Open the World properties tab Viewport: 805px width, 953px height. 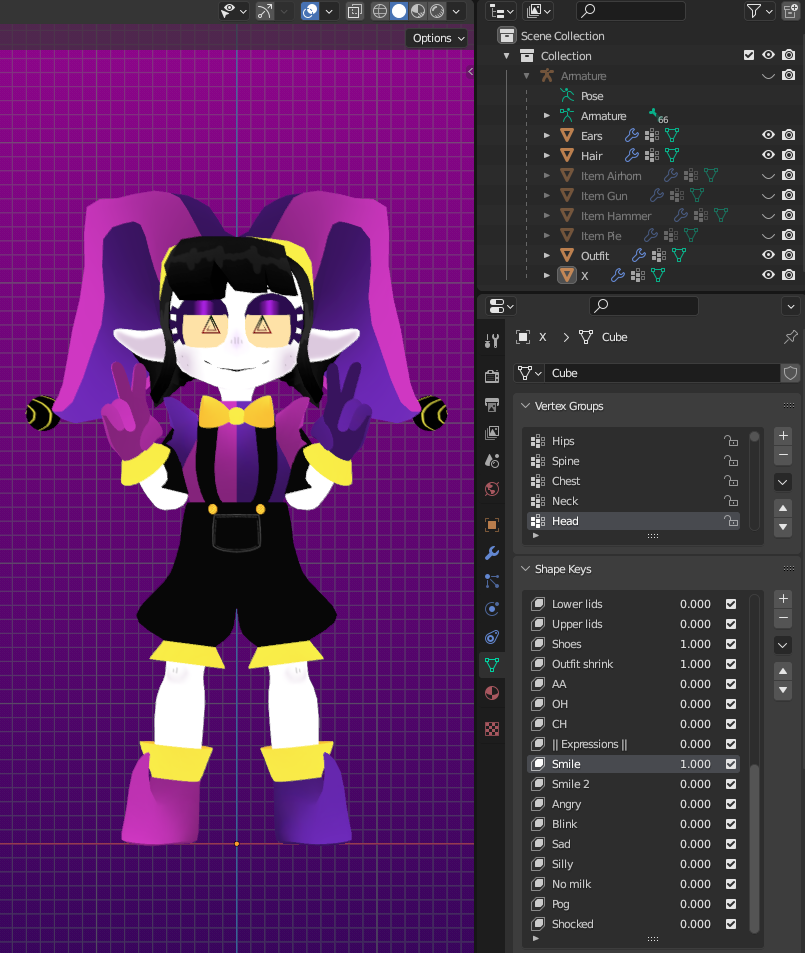pos(492,489)
